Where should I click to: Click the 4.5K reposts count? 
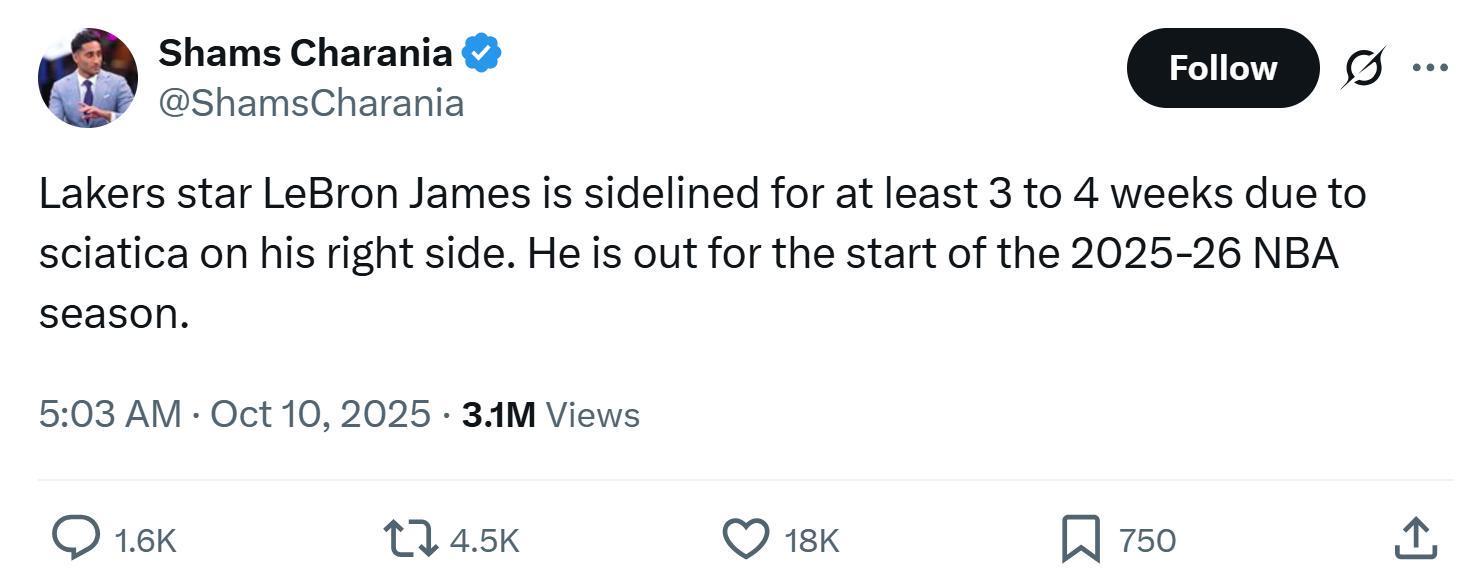484,541
